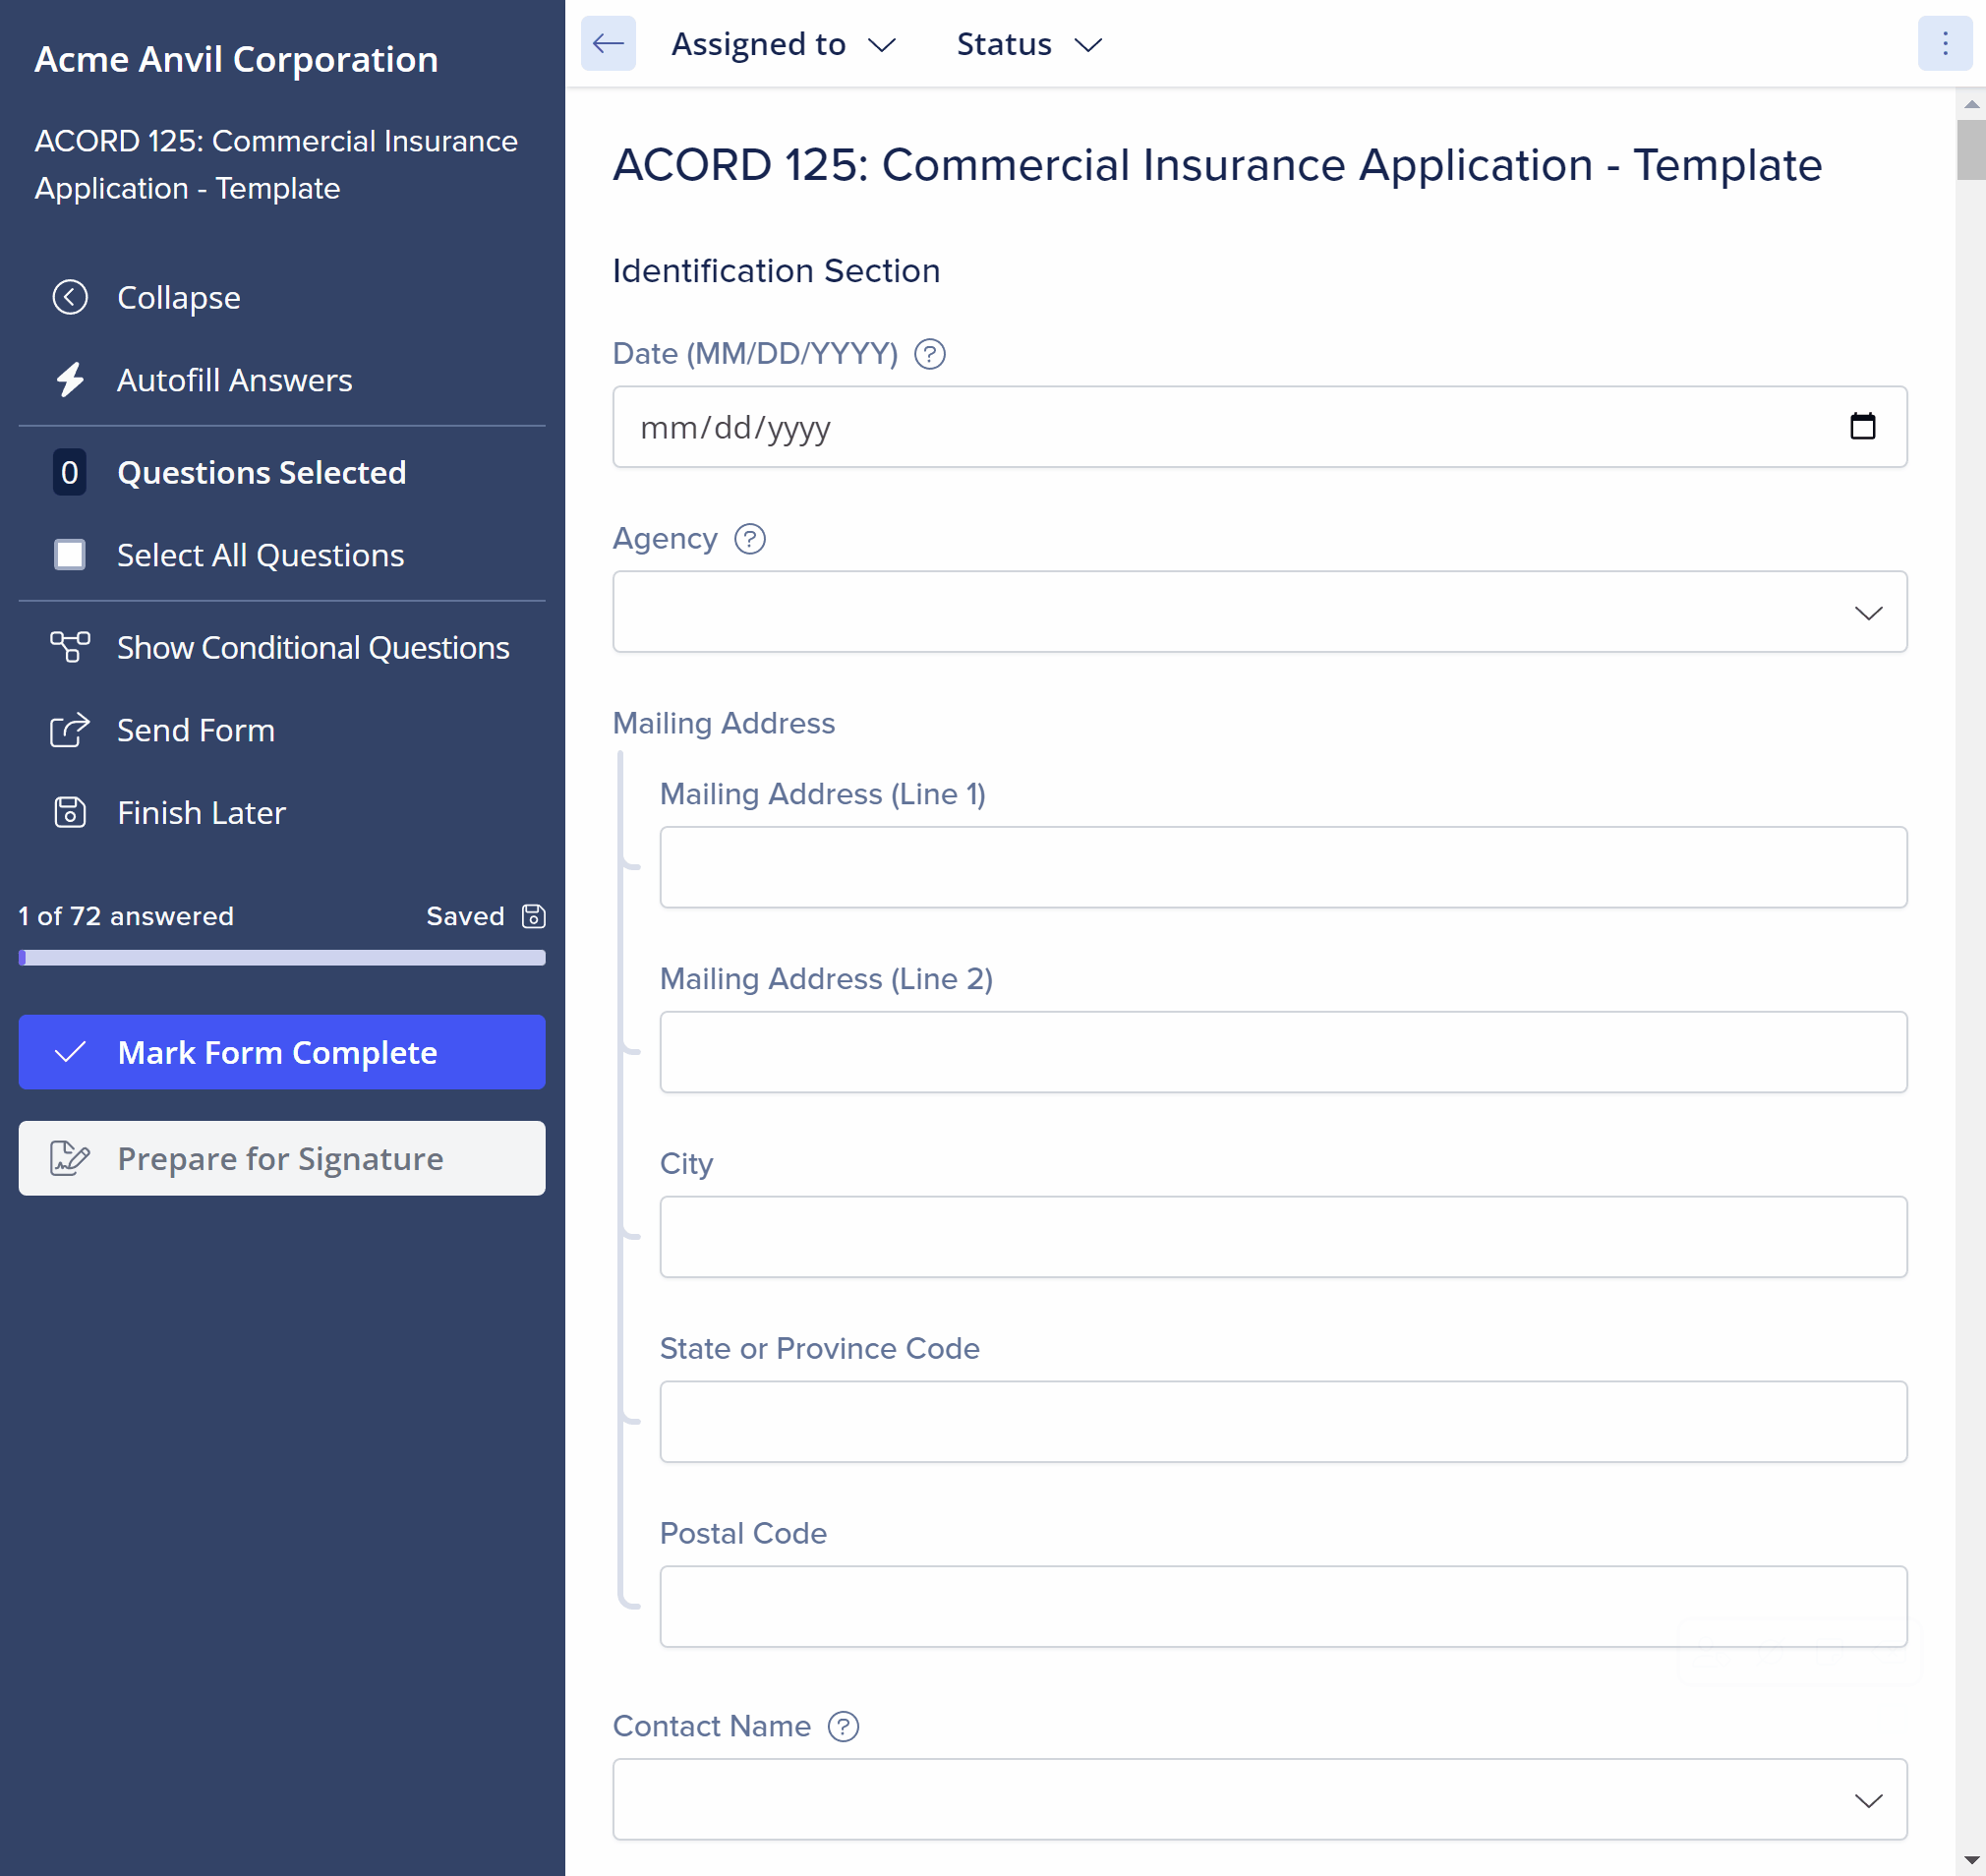The width and height of the screenshot is (1986, 1876).
Task: Click the Mailing Address (Line 1) field
Action: [x=1283, y=867]
